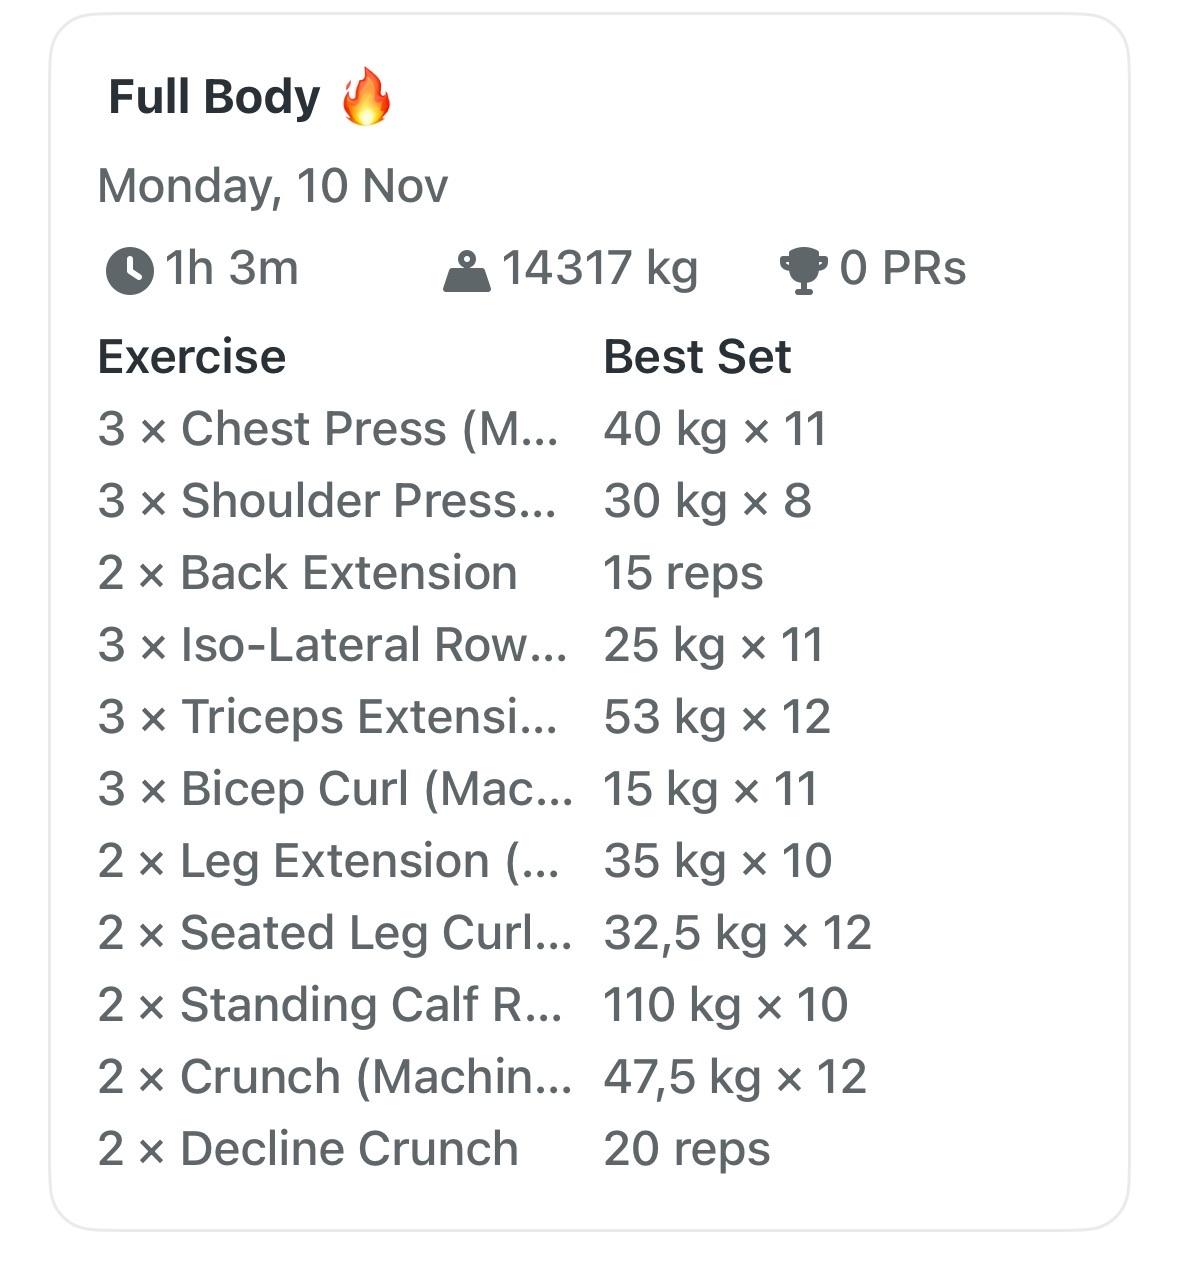Open the Full Body workout title
This screenshot has height=1268, width=1179.
[214, 98]
